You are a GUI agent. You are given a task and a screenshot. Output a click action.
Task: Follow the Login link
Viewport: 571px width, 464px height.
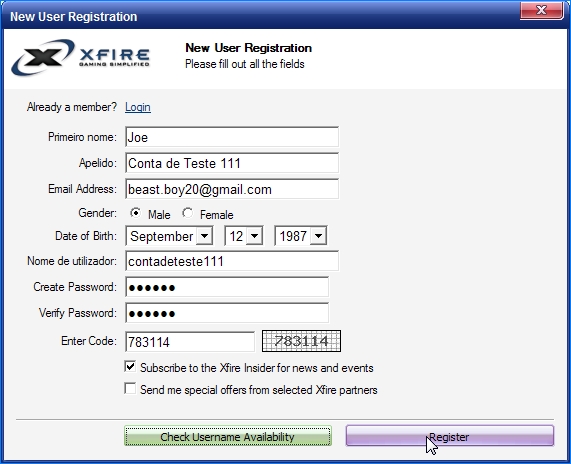click(x=138, y=107)
